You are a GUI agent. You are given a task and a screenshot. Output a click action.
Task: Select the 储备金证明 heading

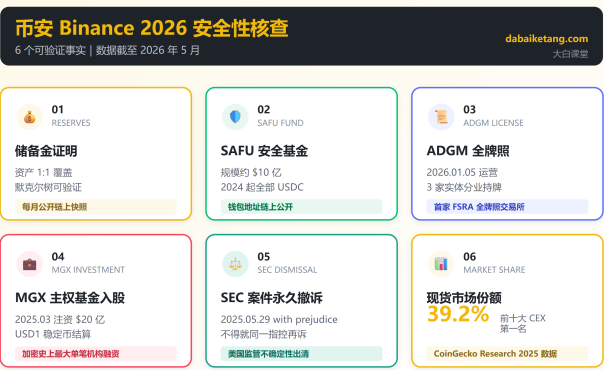46,151
